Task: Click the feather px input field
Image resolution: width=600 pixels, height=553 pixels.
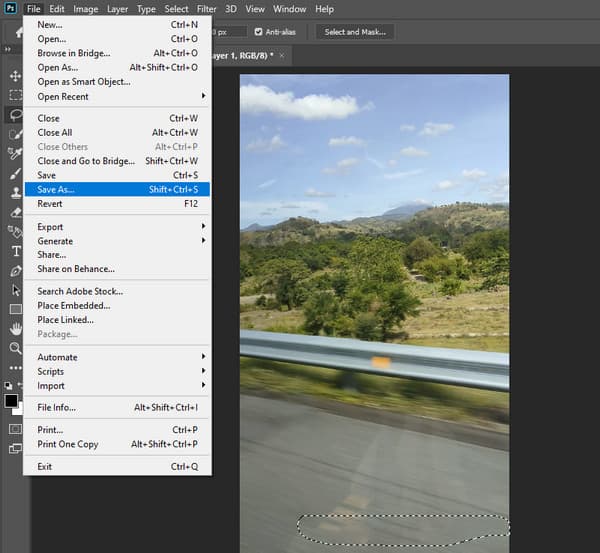Action: pyautogui.click(x=230, y=32)
